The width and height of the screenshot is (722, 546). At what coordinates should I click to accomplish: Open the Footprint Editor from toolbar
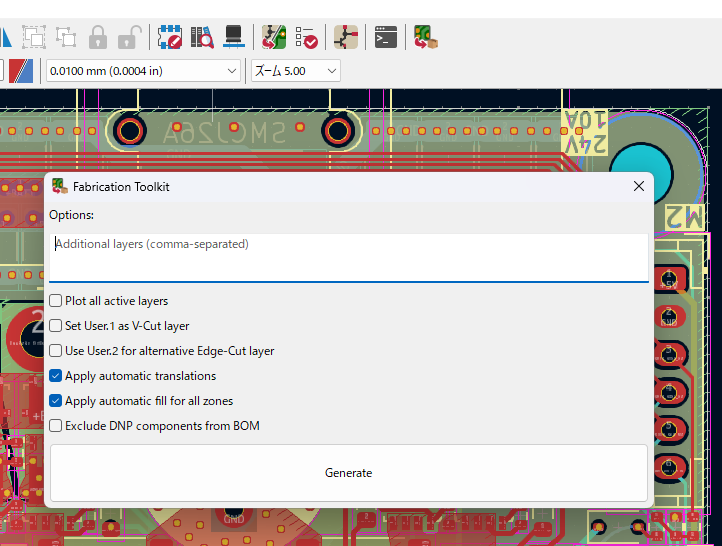(x=170, y=38)
